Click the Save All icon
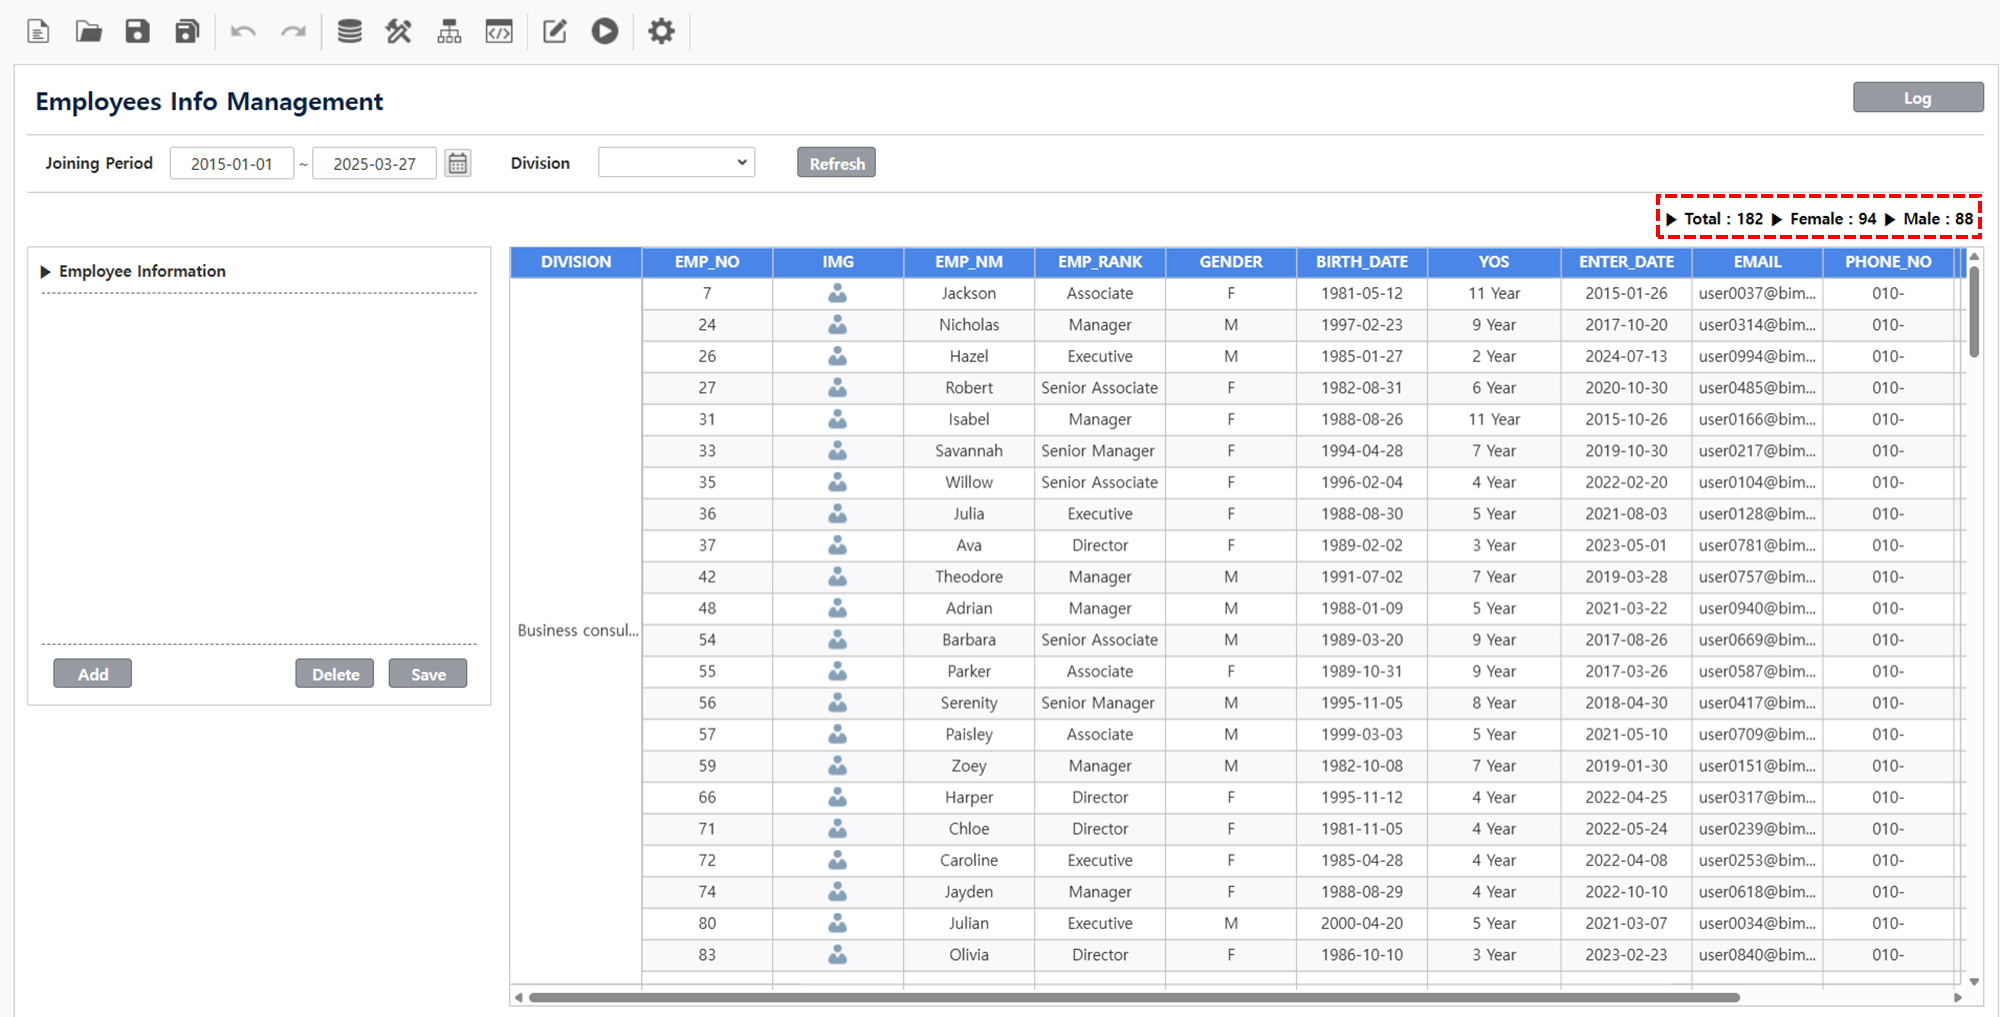 pos(187,31)
